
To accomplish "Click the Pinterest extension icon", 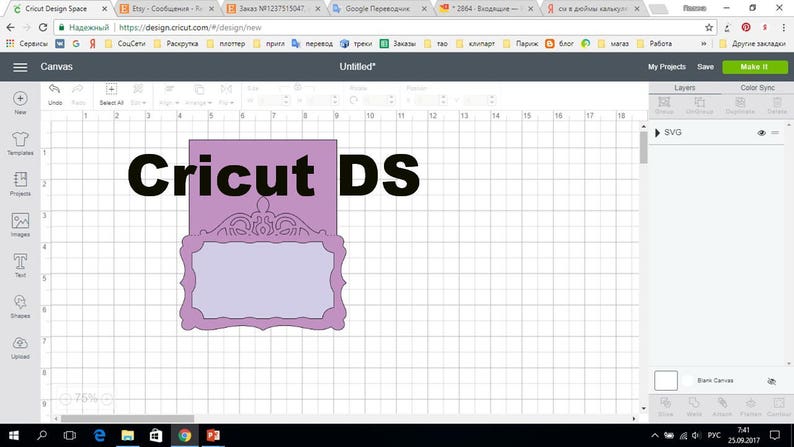I will click(x=745, y=27).
